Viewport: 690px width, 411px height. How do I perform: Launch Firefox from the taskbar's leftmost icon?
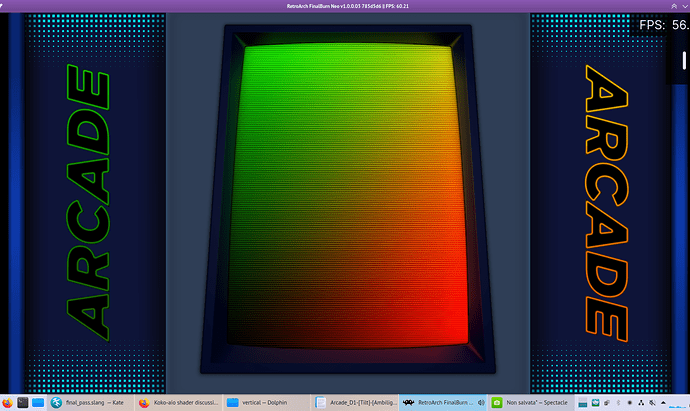(7, 403)
